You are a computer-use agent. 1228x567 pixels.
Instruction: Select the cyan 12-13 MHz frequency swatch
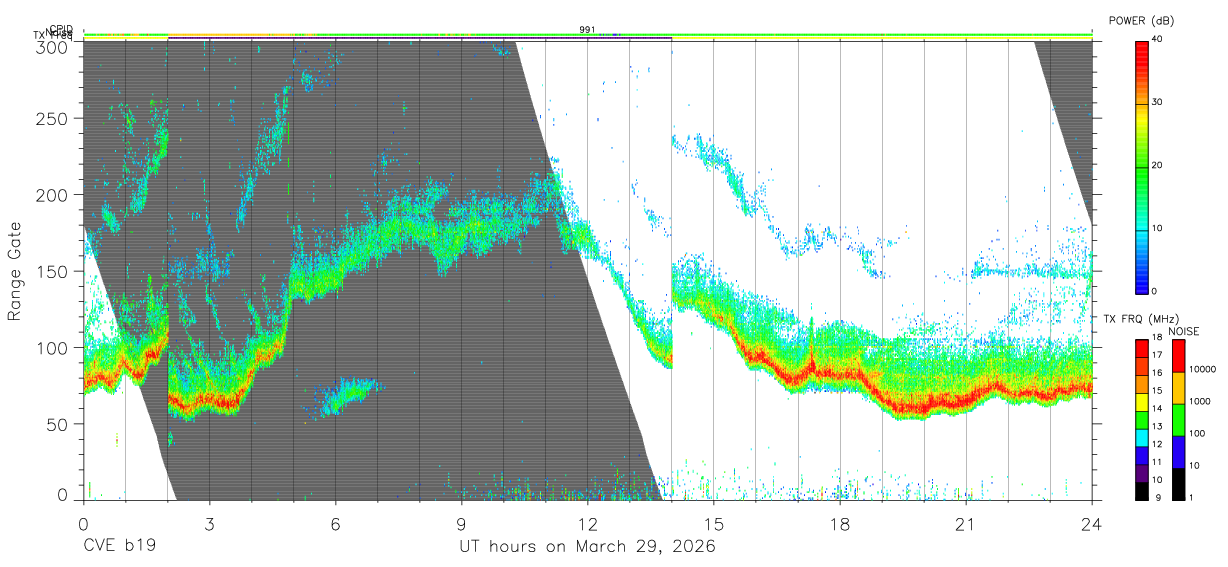pyautogui.click(x=1141, y=437)
